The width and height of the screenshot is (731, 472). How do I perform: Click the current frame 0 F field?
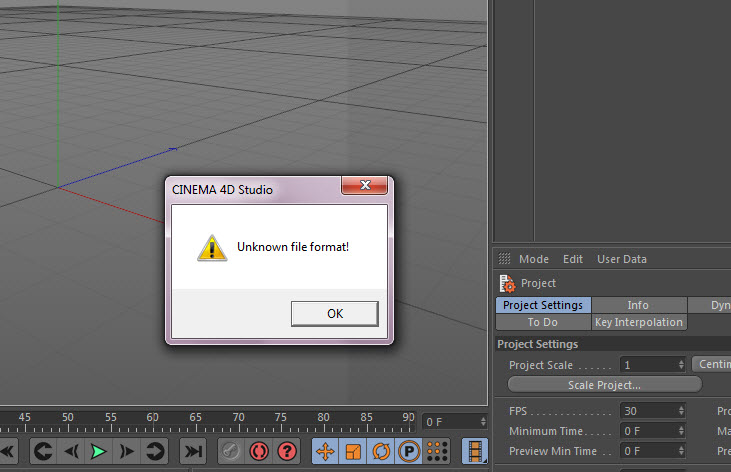pyautogui.click(x=451, y=422)
